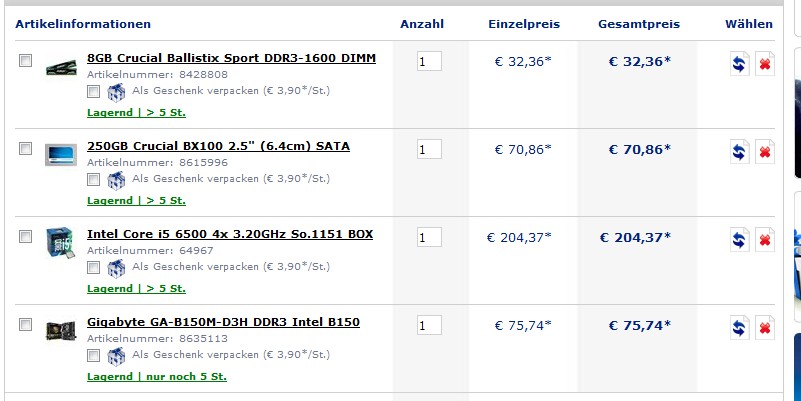
Task: Click the Crucial BX100 SSD thumbnail
Action: click(60, 154)
